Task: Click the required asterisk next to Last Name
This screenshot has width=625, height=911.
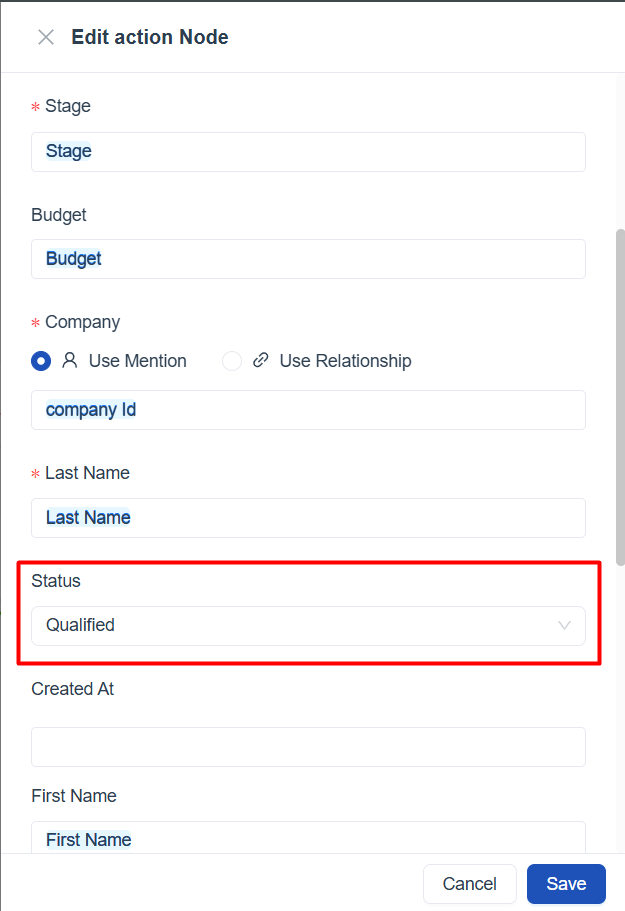Action: click(x=35, y=473)
